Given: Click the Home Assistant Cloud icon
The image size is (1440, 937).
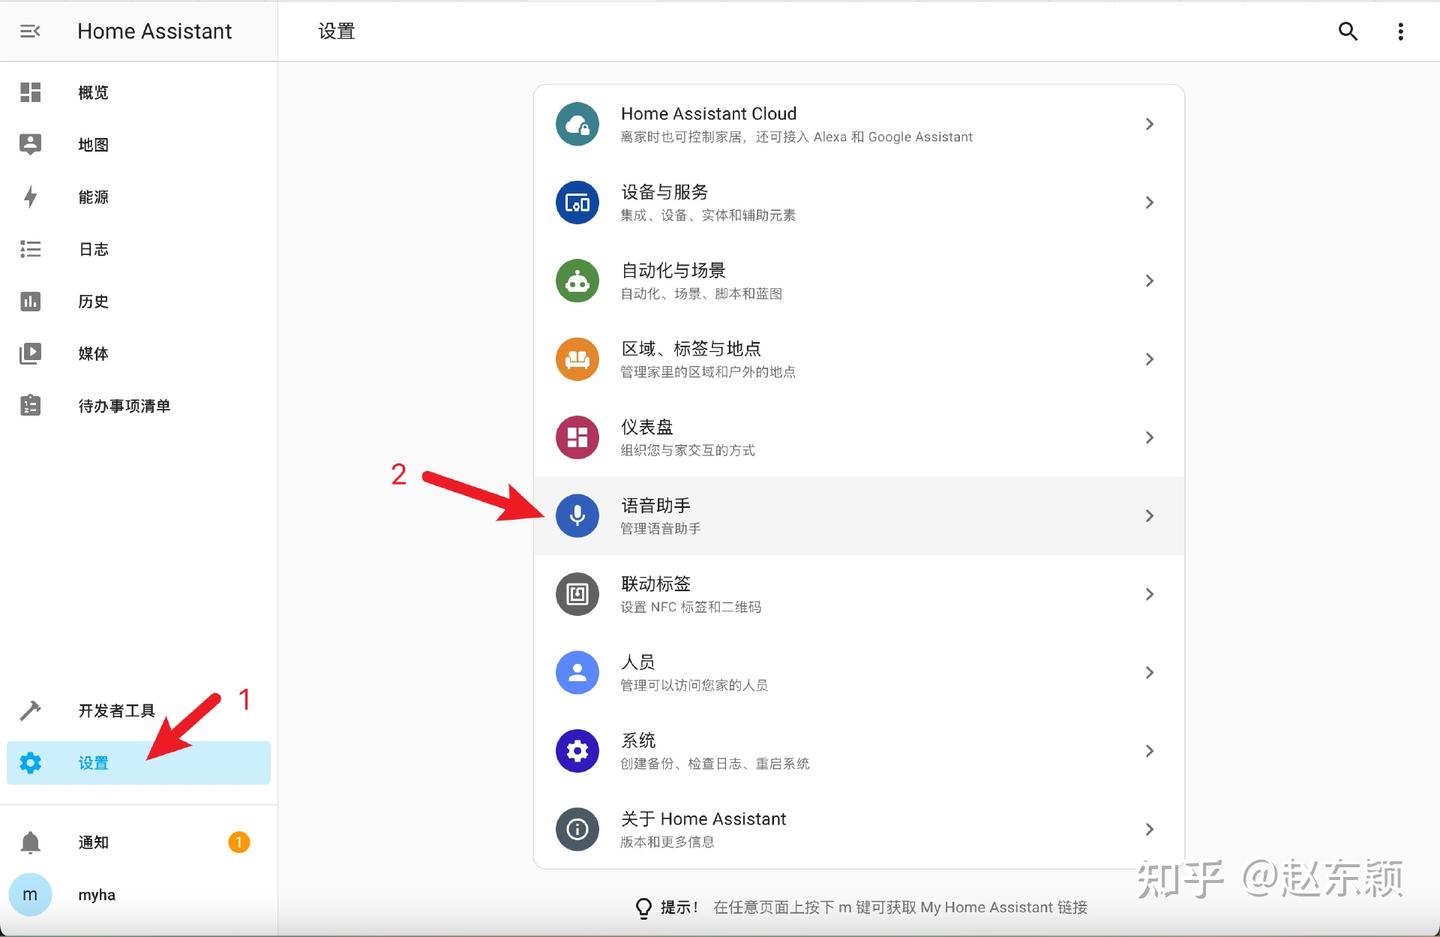Looking at the screenshot, I should (x=577, y=124).
